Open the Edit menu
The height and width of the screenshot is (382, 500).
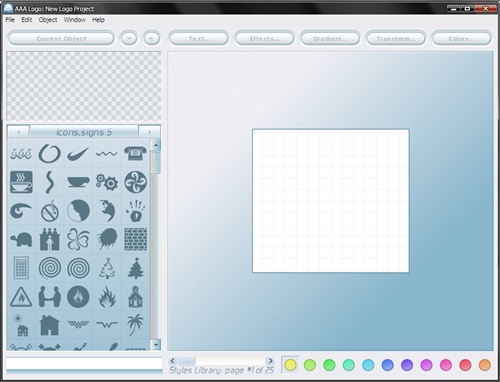point(27,20)
